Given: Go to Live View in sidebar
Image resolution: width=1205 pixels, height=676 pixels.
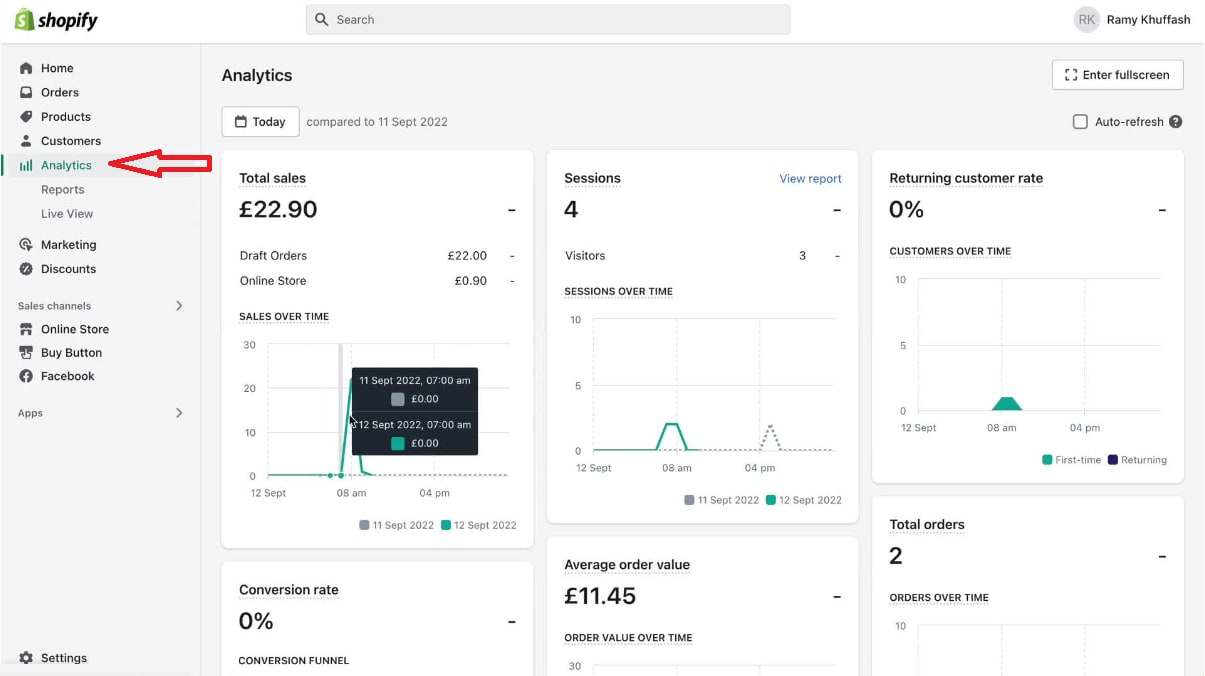Looking at the screenshot, I should point(67,214).
